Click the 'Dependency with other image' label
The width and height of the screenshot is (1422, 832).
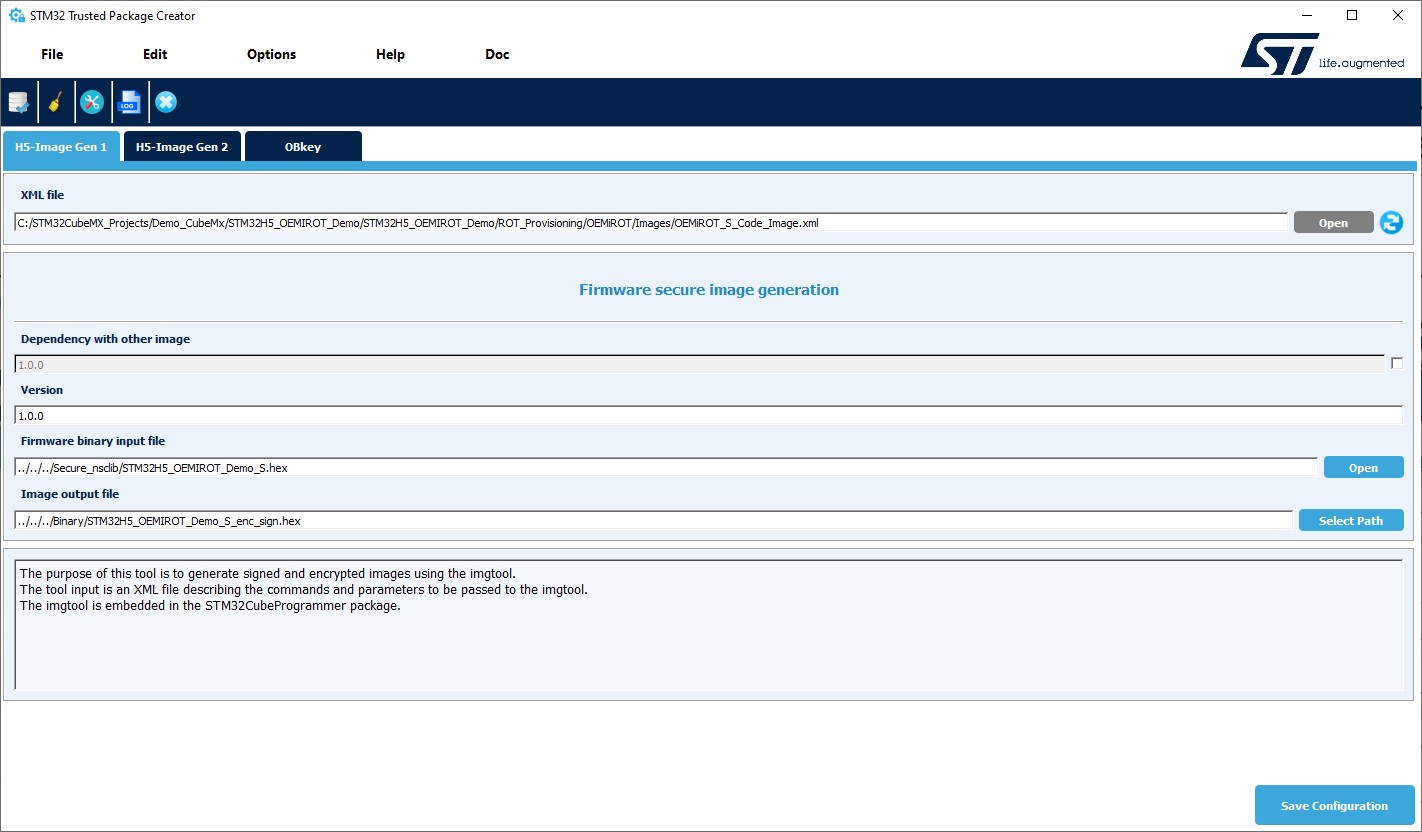click(105, 339)
